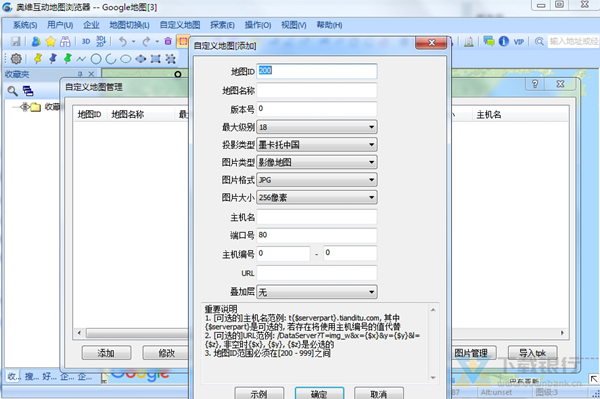Toggle the 3D/2D switch icon
The image size is (600, 399).
[101, 41]
